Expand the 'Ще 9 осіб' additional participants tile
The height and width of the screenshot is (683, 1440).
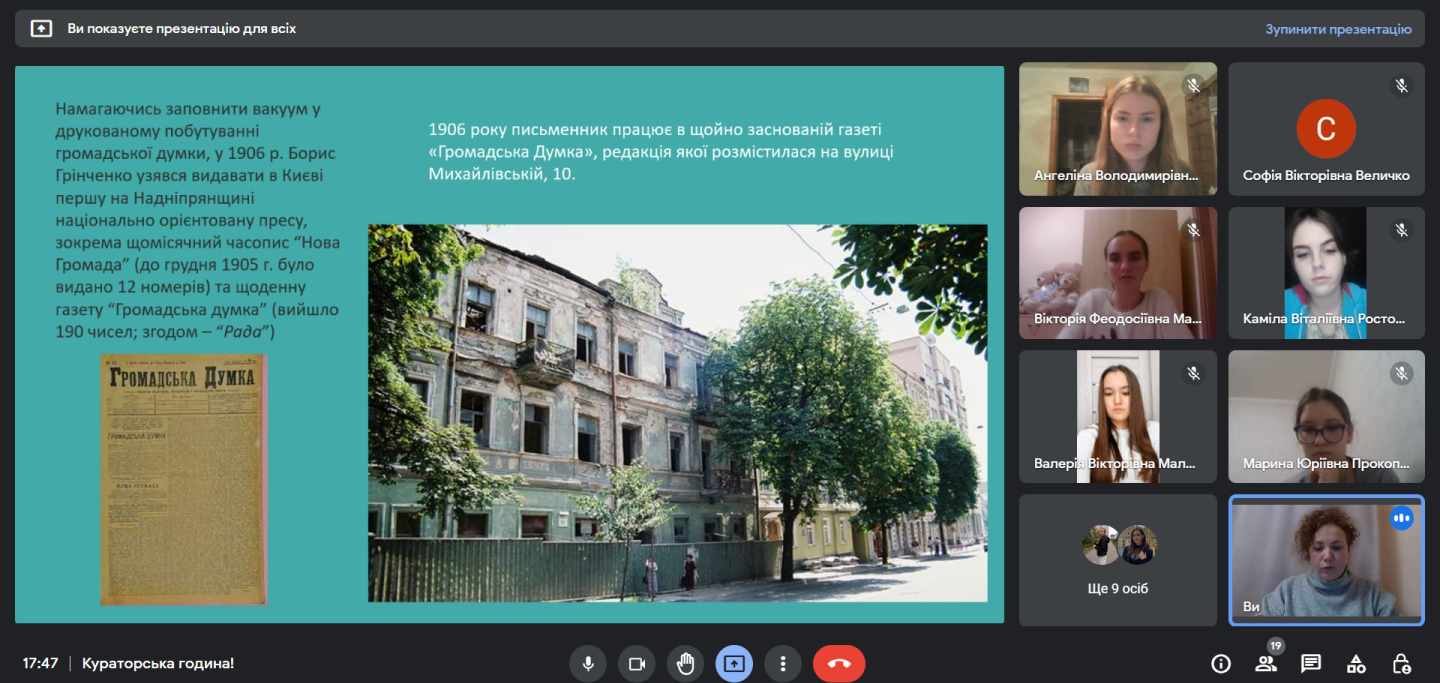click(x=1118, y=560)
